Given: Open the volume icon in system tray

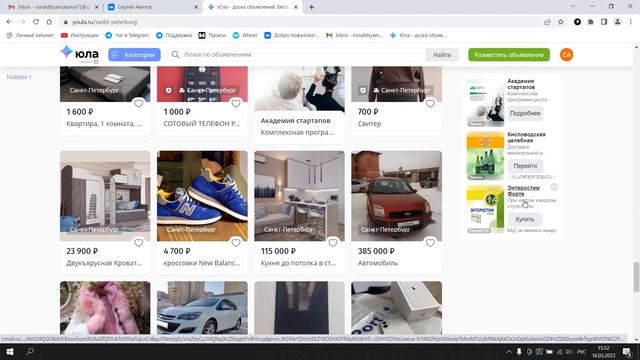Looking at the screenshot, I should pos(569,352).
